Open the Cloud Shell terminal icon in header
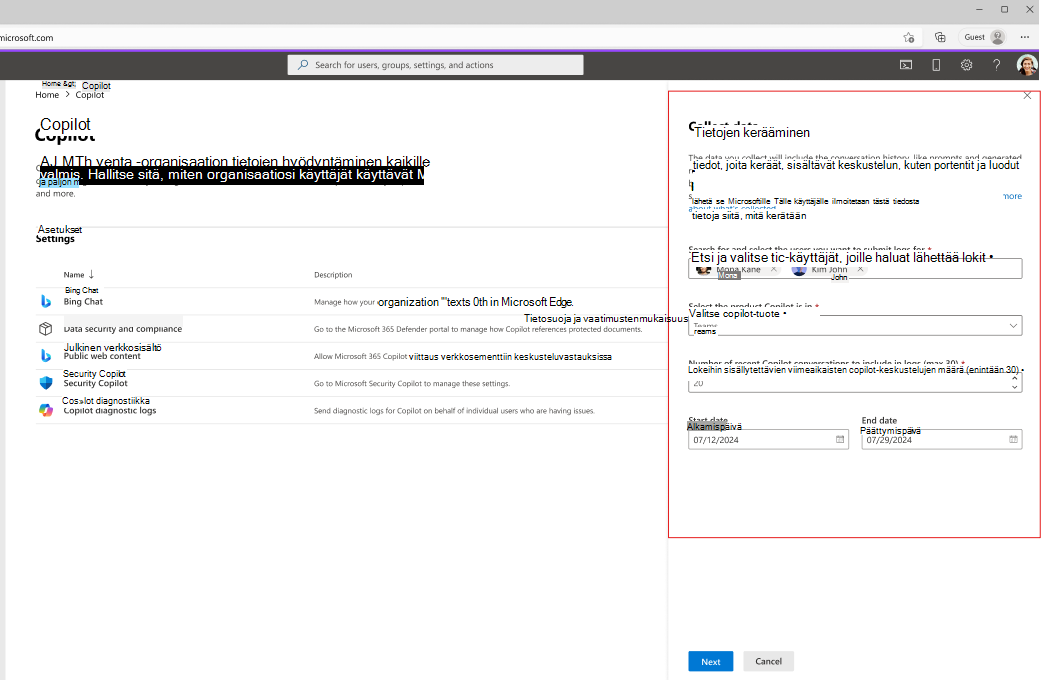Image resolution: width=1041 pixels, height=680 pixels. 906,65
